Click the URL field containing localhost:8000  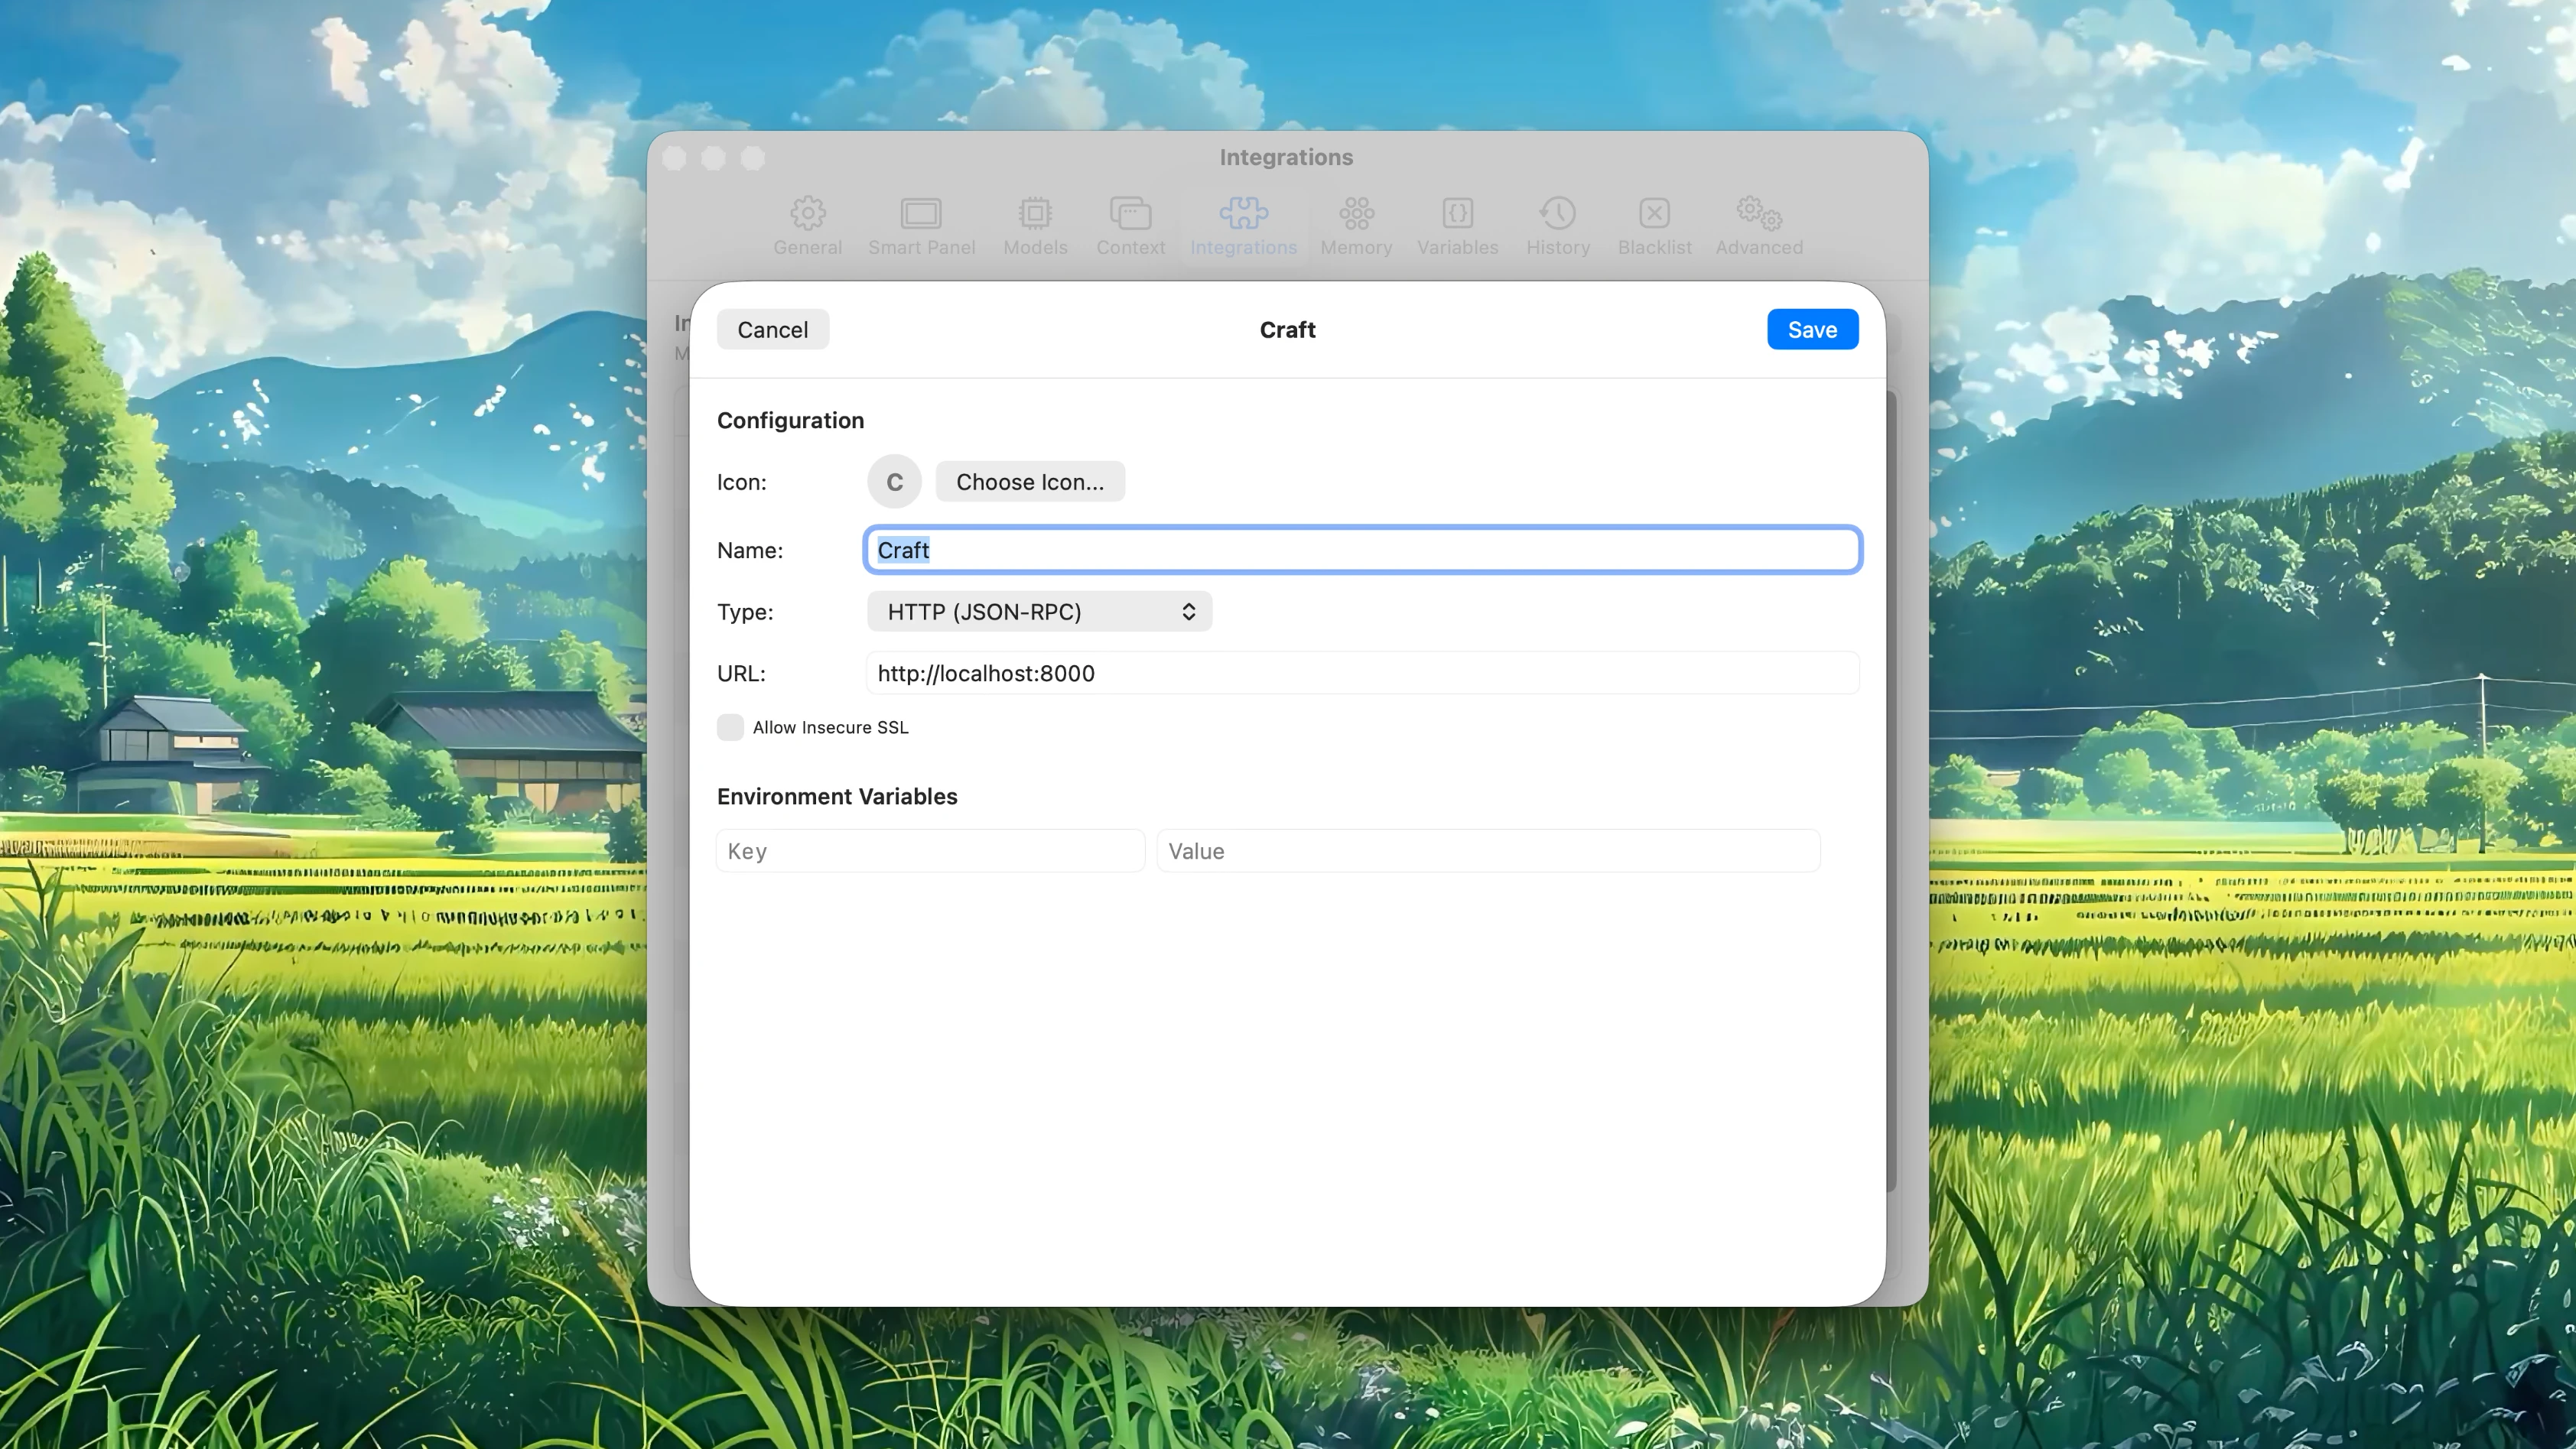(1362, 673)
